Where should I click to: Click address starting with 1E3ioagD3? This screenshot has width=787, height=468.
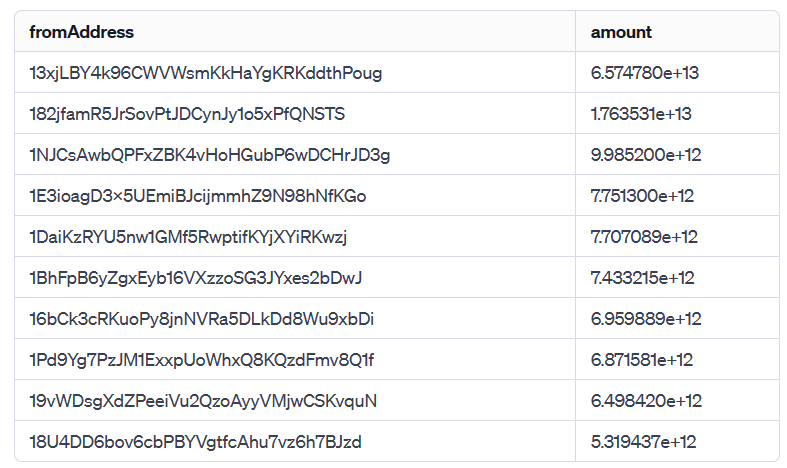(x=198, y=196)
